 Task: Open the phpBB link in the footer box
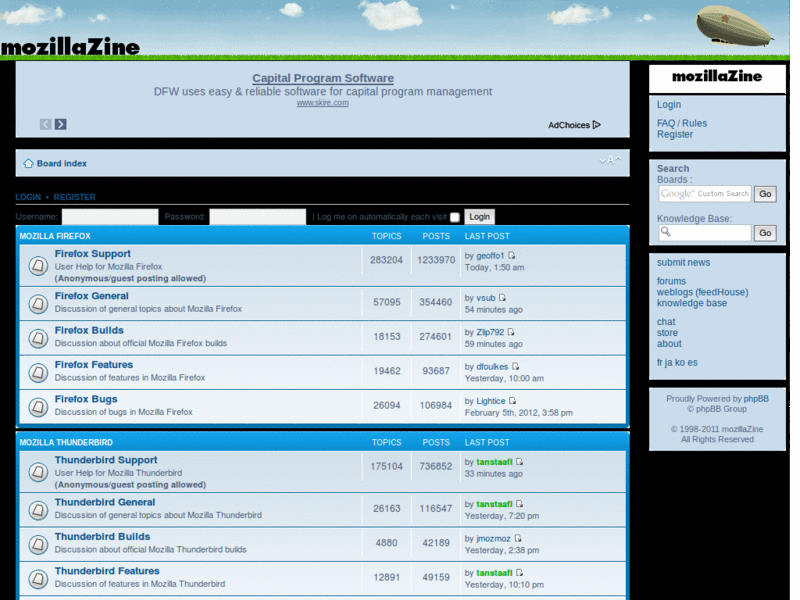[756, 399]
